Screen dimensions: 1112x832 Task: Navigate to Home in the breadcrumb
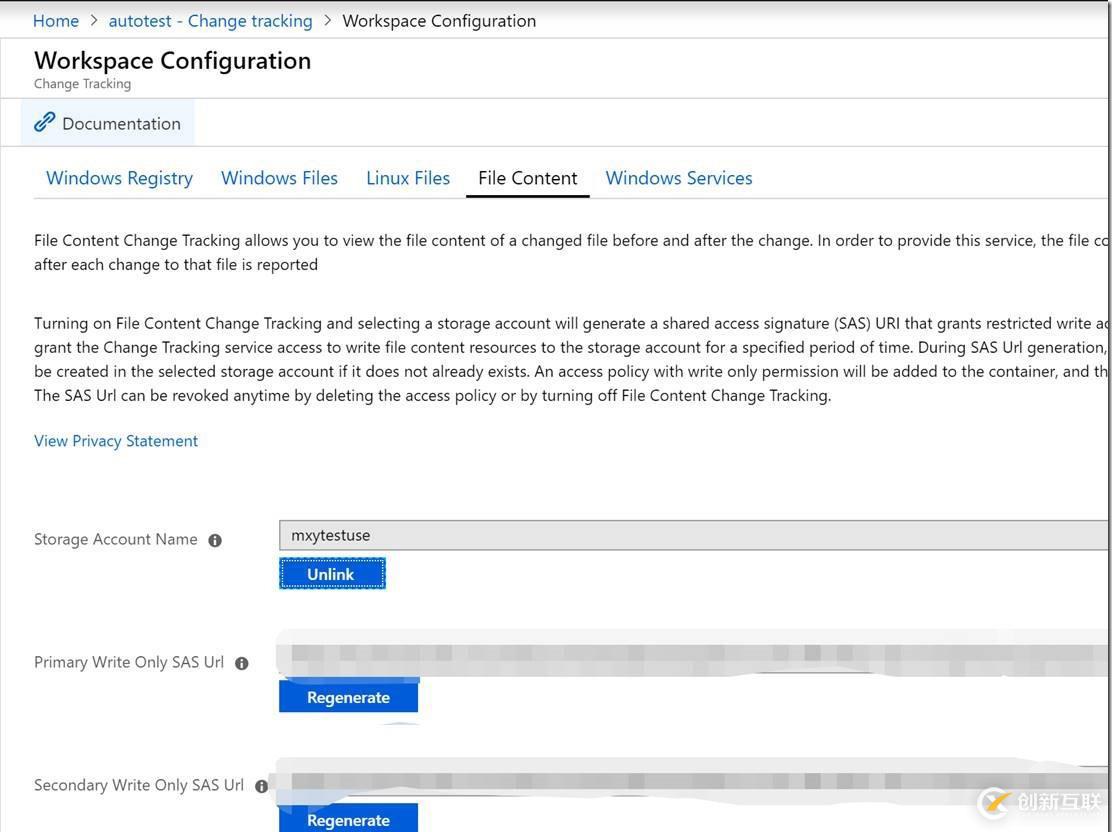pyautogui.click(x=55, y=21)
